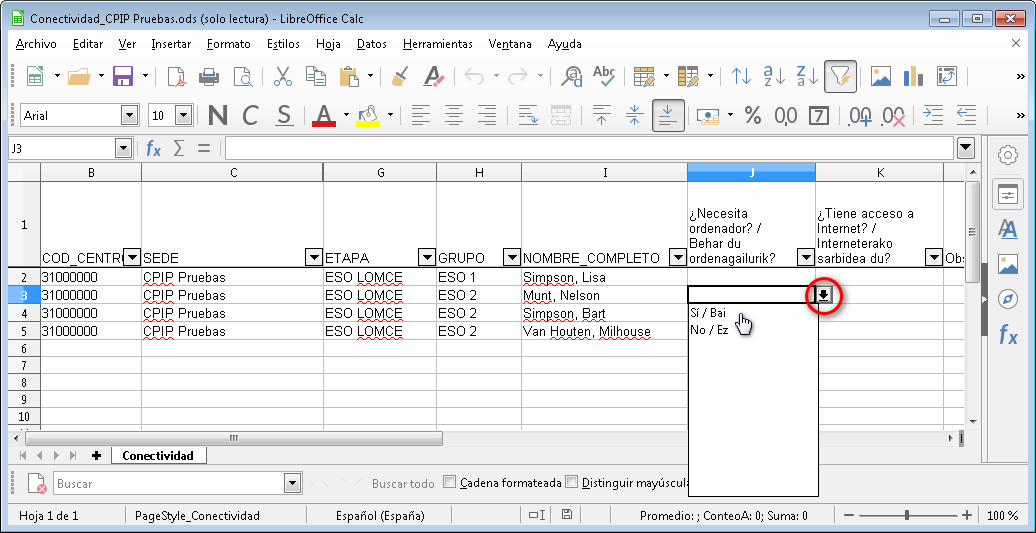Align text right
The image size is (1036, 533).
[487, 116]
